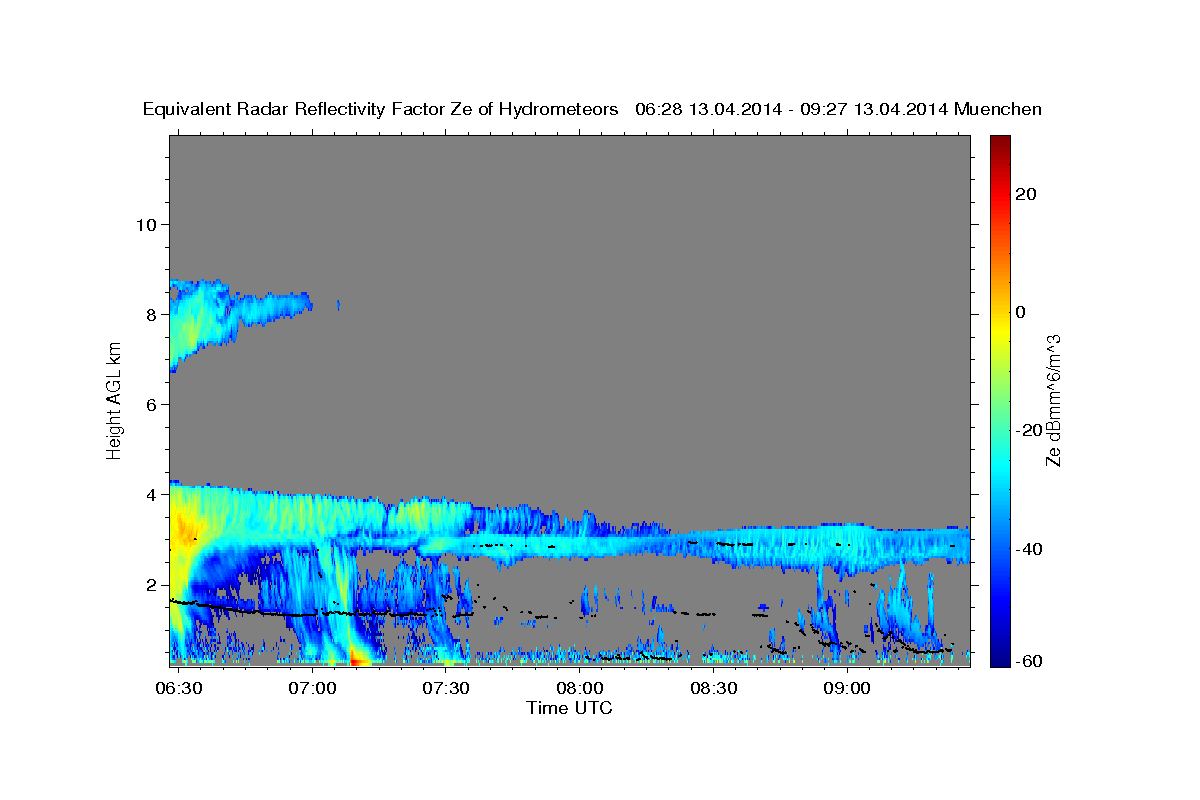Click the '08:00' time tick label
Viewport: 1200px width, 800px height.
tap(580, 689)
